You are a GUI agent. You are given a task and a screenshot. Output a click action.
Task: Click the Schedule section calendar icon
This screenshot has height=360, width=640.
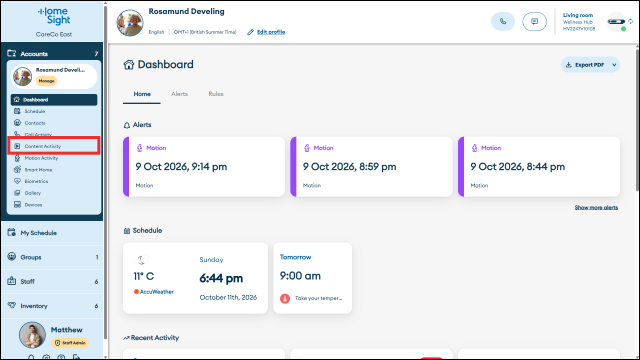(127, 231)
